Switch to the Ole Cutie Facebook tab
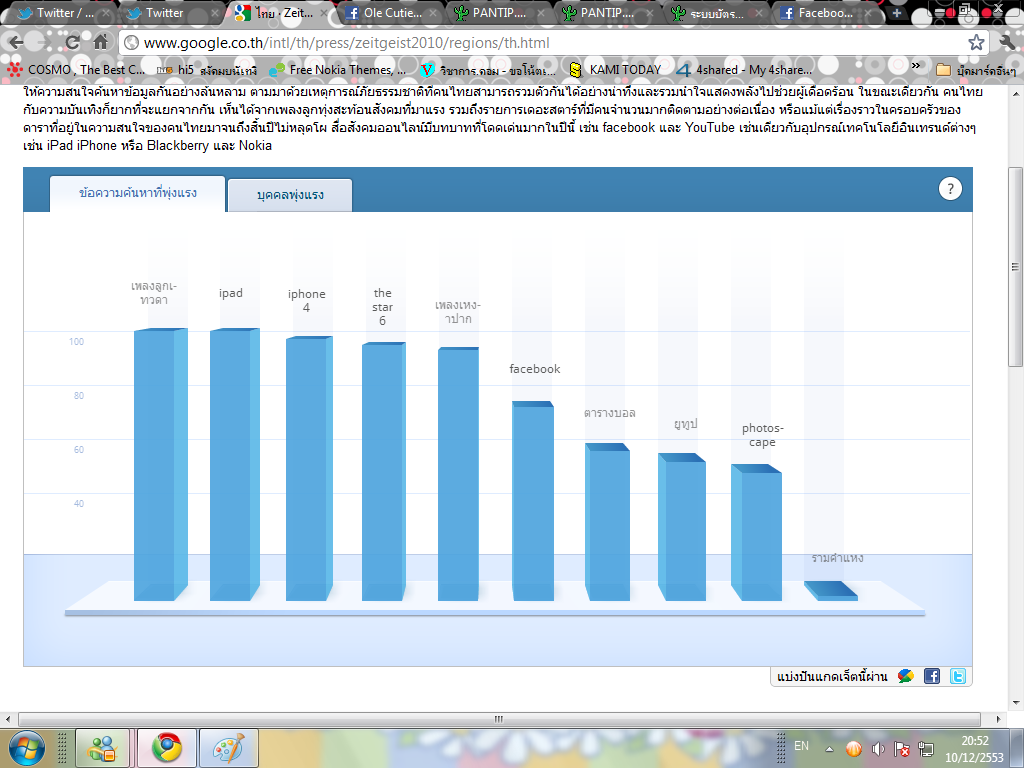Image resolution: width=1024 pixels, height=768 pixels. pyautogui.click(x=389, y=13)
